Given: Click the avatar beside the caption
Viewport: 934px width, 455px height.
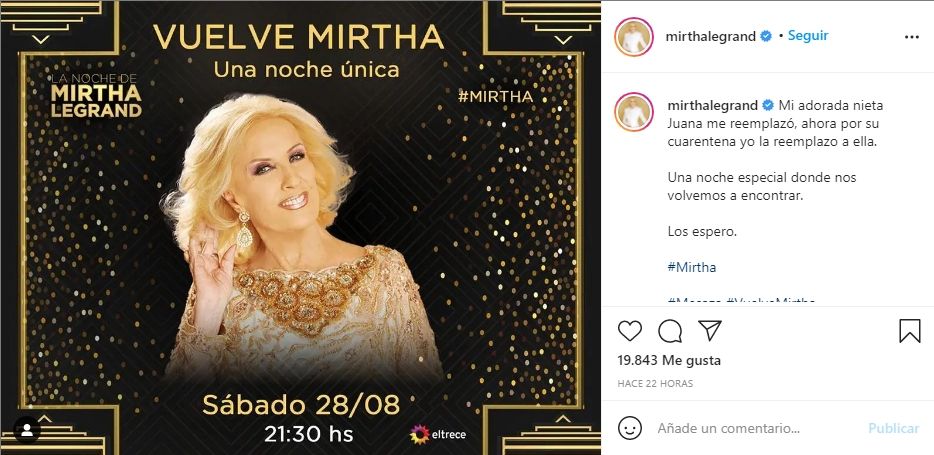Looking at the screenshot, I should (634, 111).
